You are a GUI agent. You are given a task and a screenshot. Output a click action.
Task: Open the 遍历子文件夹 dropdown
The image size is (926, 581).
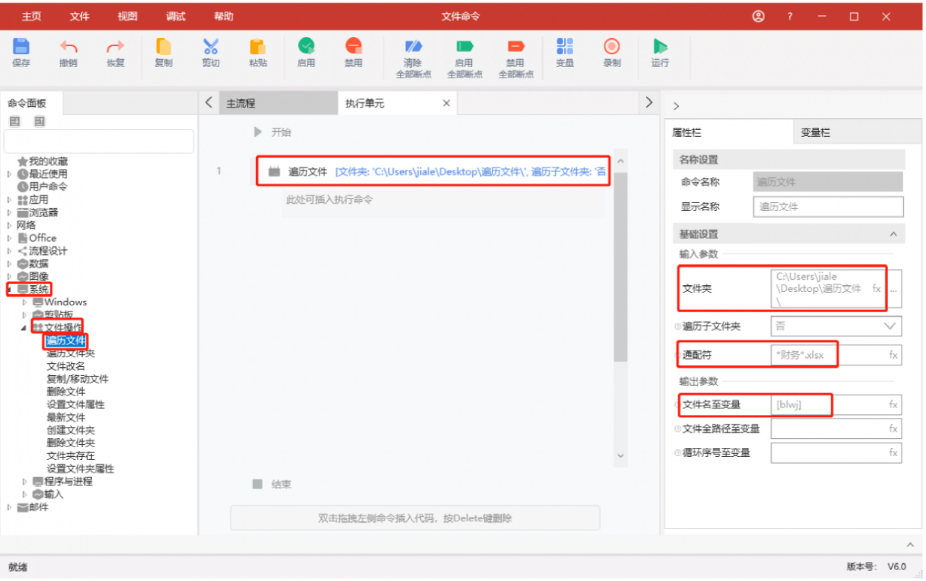pos(889,326)
